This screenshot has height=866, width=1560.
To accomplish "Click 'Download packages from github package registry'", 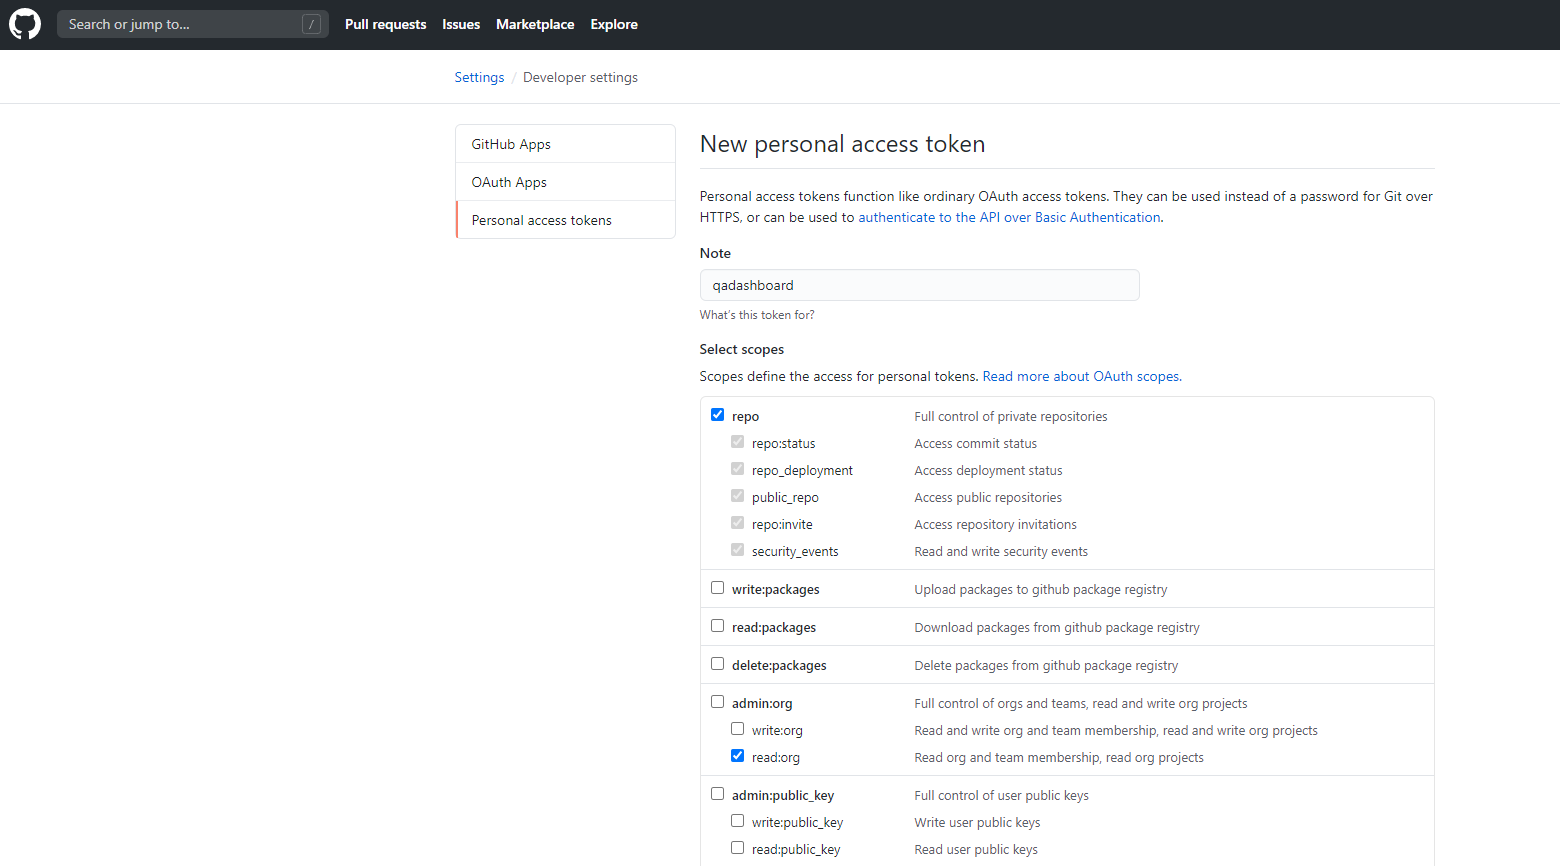I will (x=1057, y=627).
